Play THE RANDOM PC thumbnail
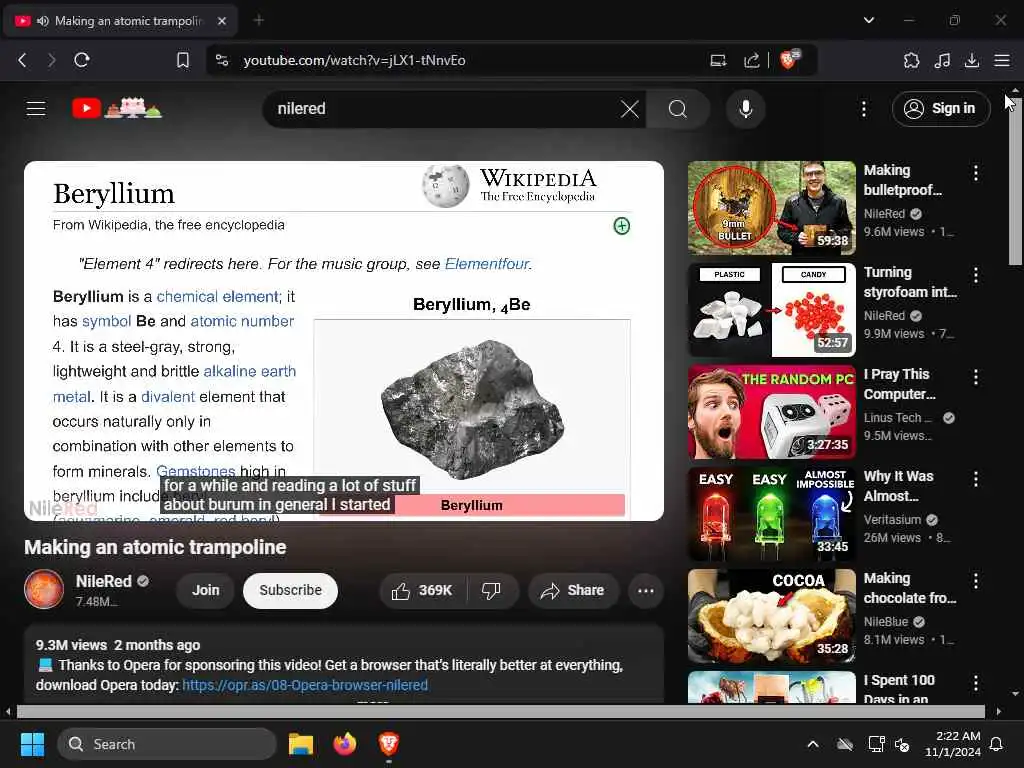This screenshot has height=768, width=1024. click(x=771, y=412)
